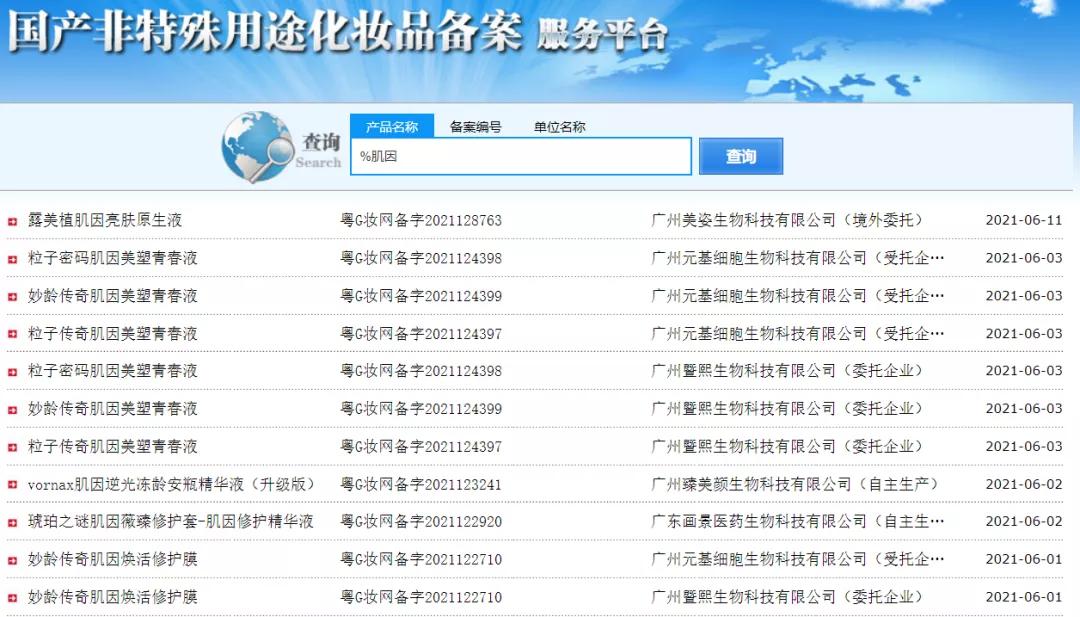Click date 2021-06-11 on the first row
This screenshot has width=1080, height=617.
tap(1024, 219)
